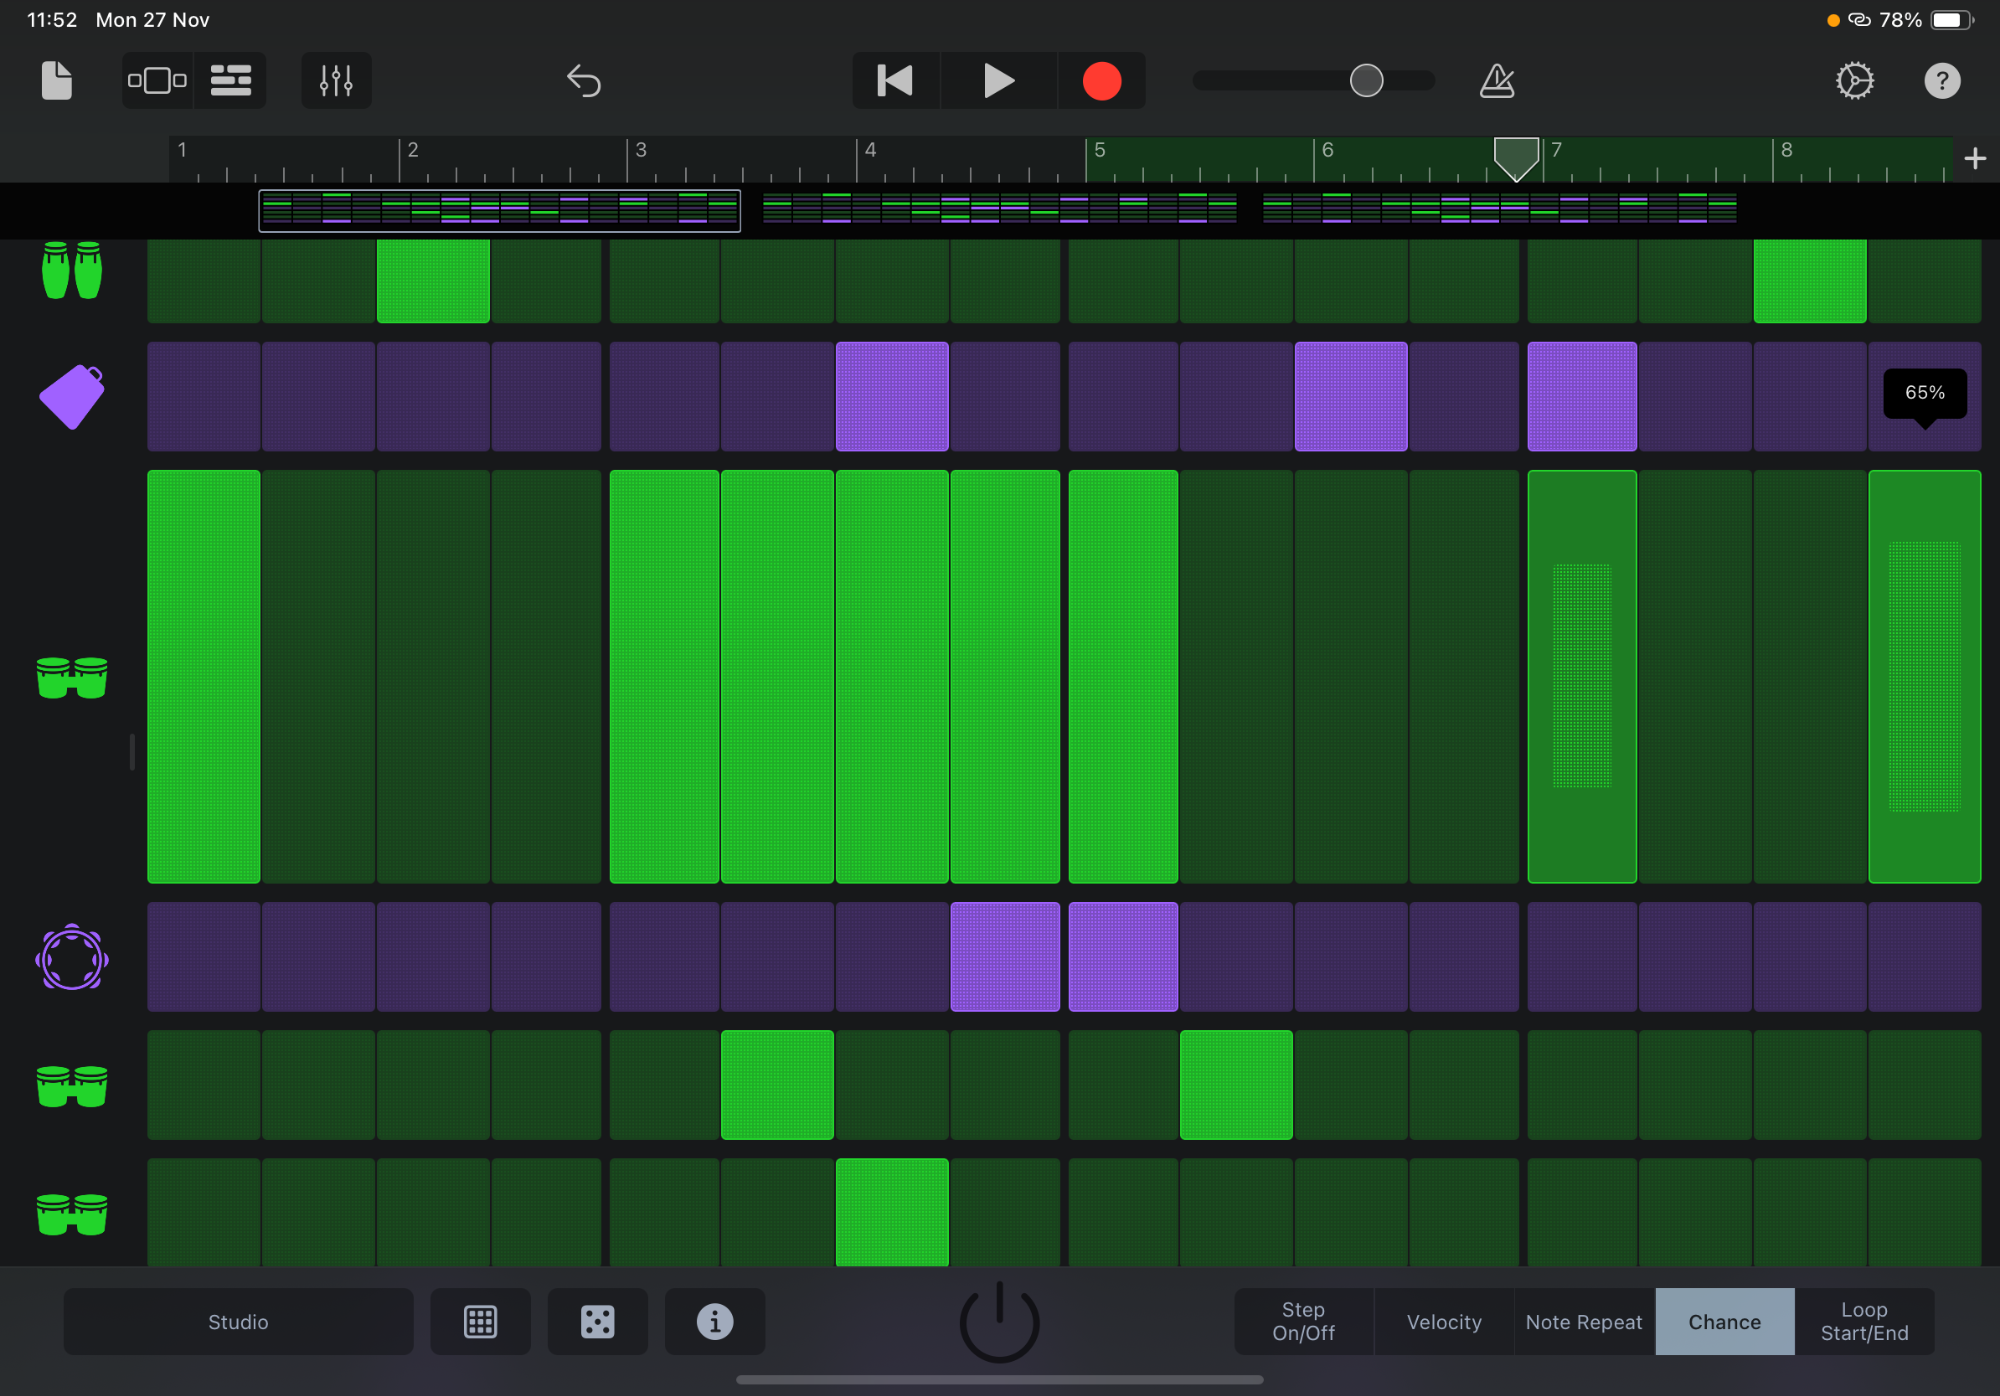Adjust chance on last bongo step
The height and width of the screenshot is (1396, 2000).
[1925, 676]
